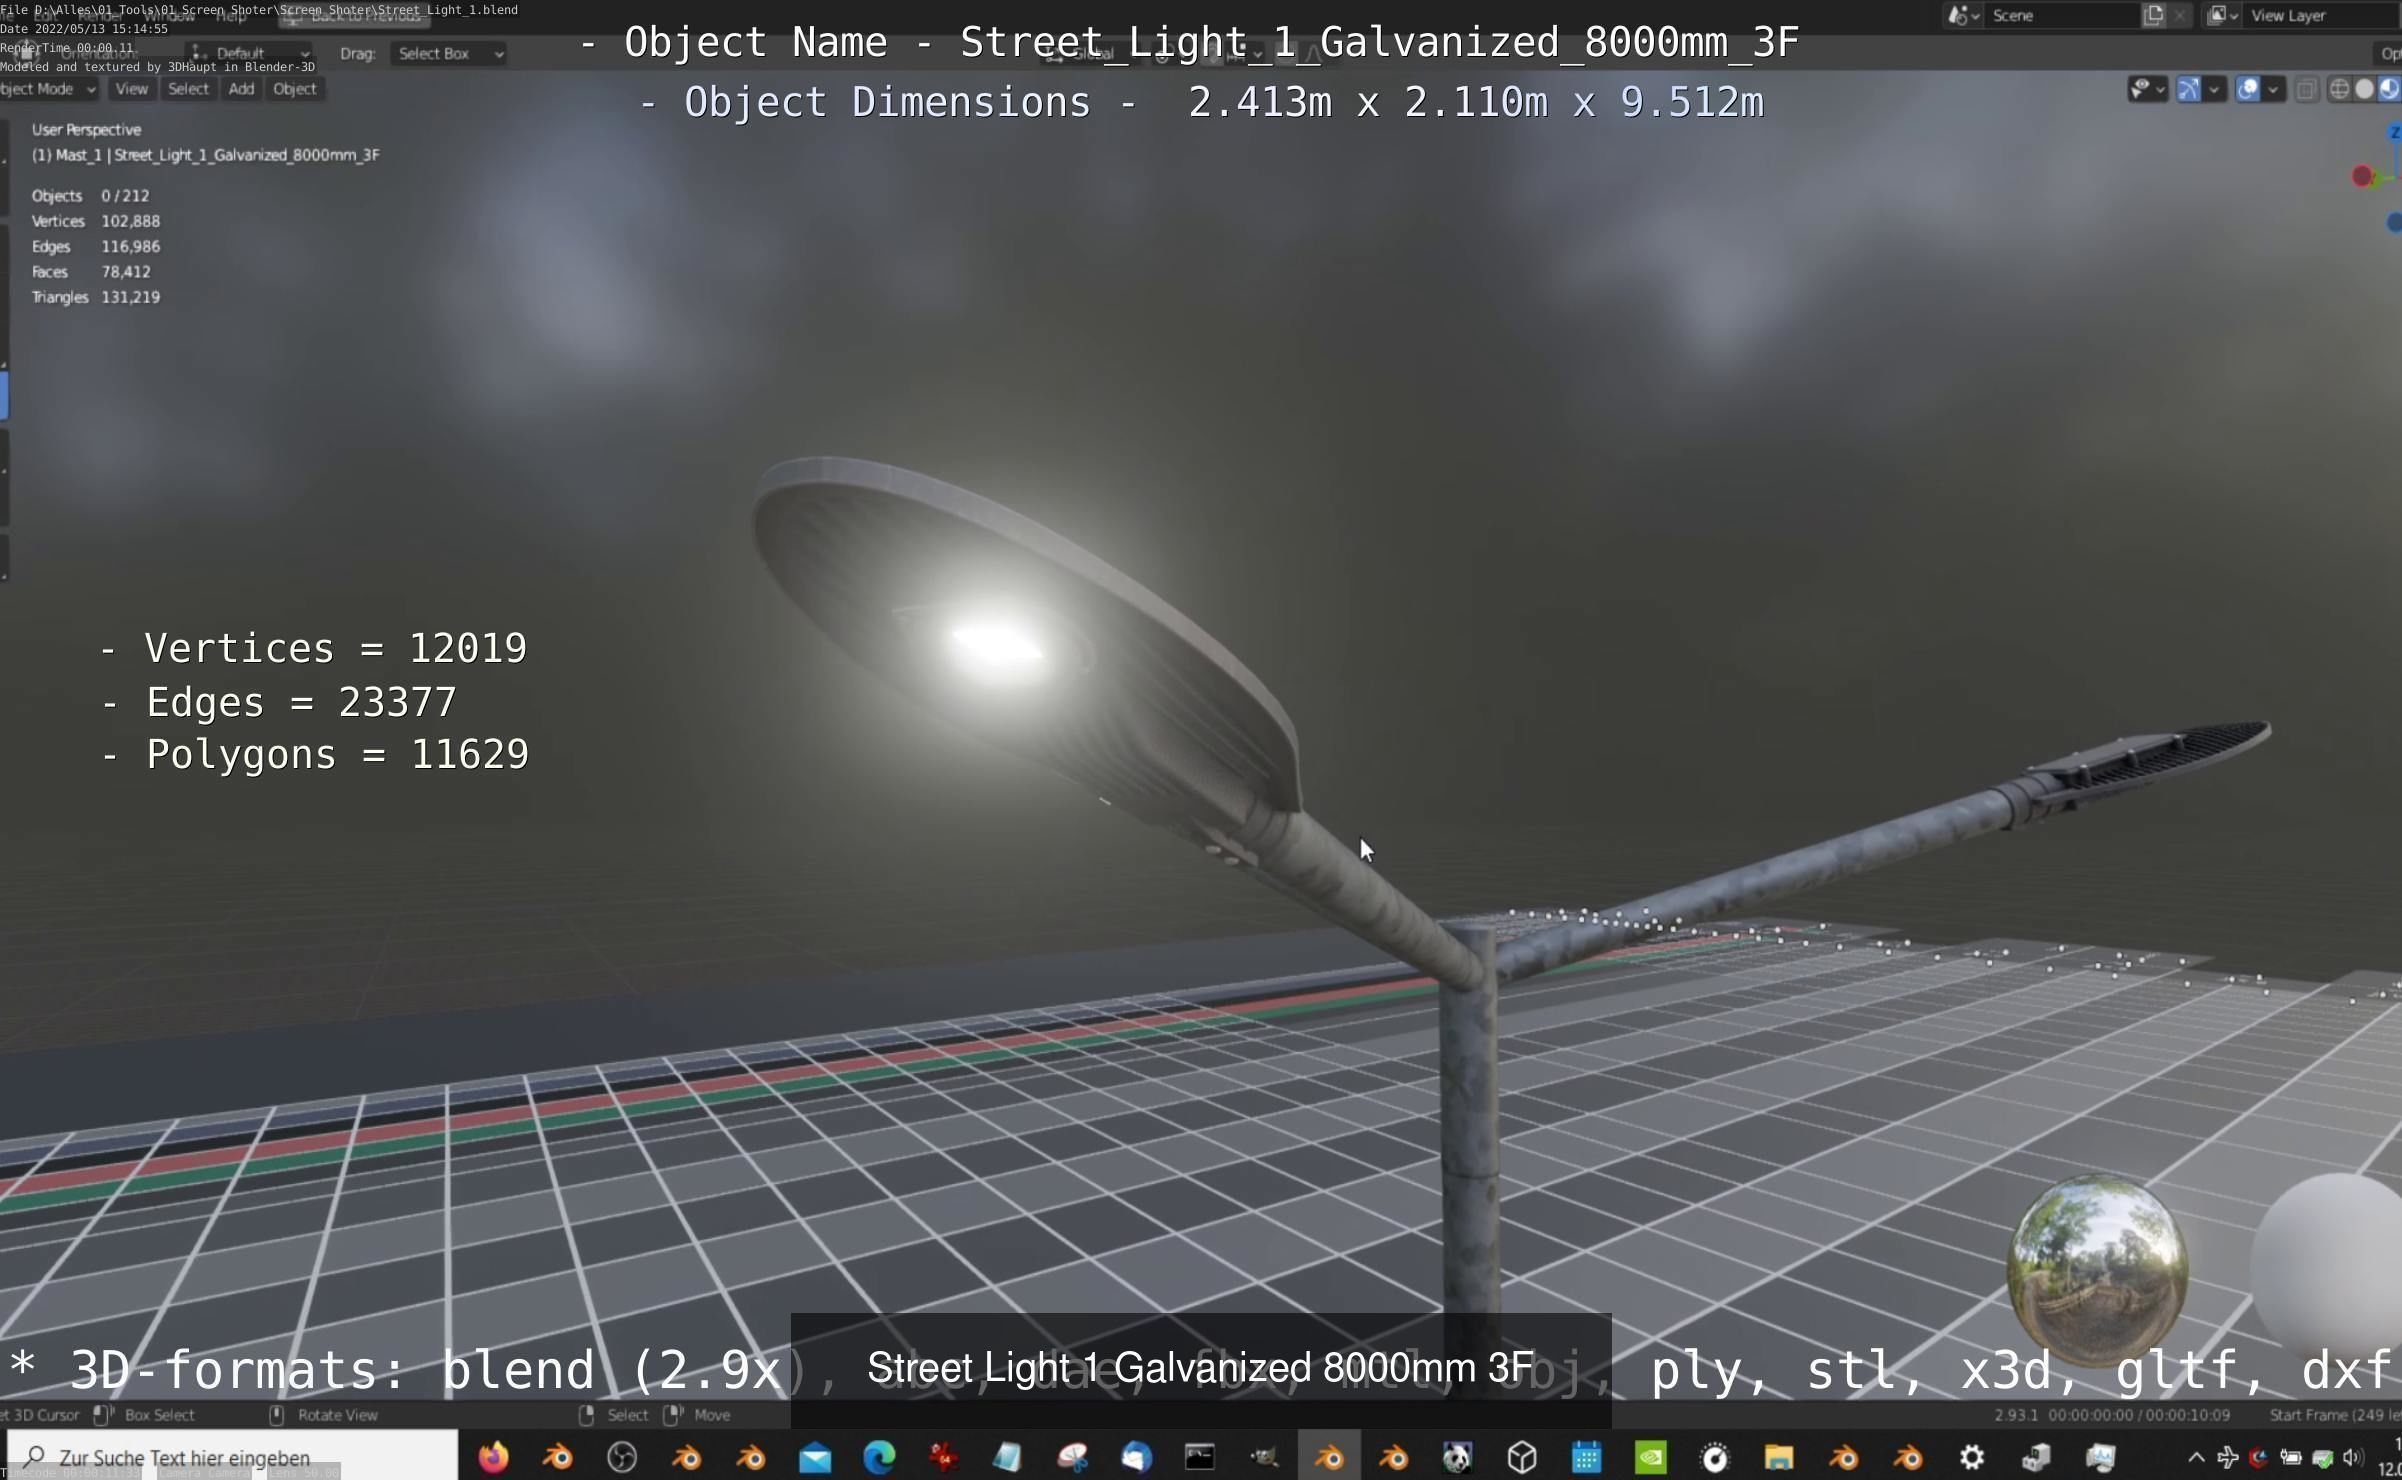Click the red X axis gizmo ball
The height and width of the screenshot is (1480, 2402).
click(x=2362, y=177)
